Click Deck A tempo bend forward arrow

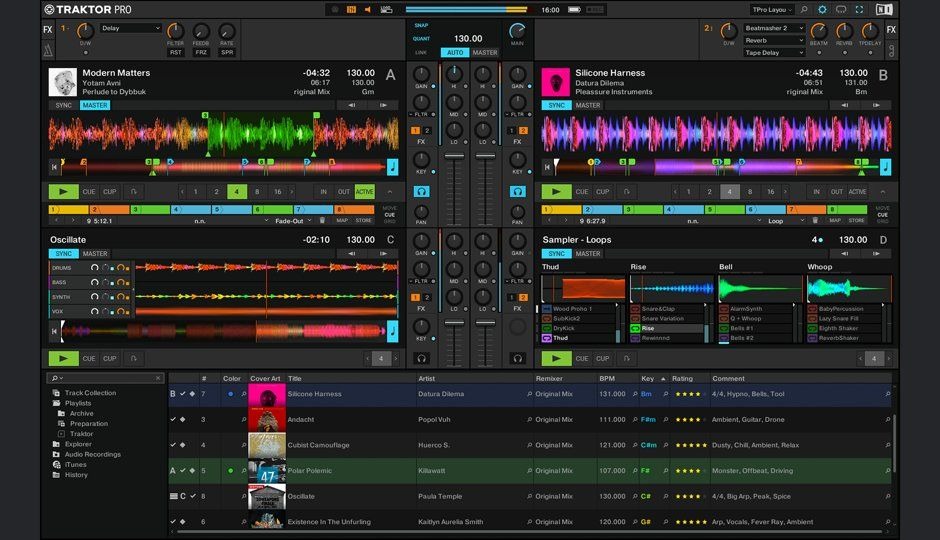click(x=383, y=105)
